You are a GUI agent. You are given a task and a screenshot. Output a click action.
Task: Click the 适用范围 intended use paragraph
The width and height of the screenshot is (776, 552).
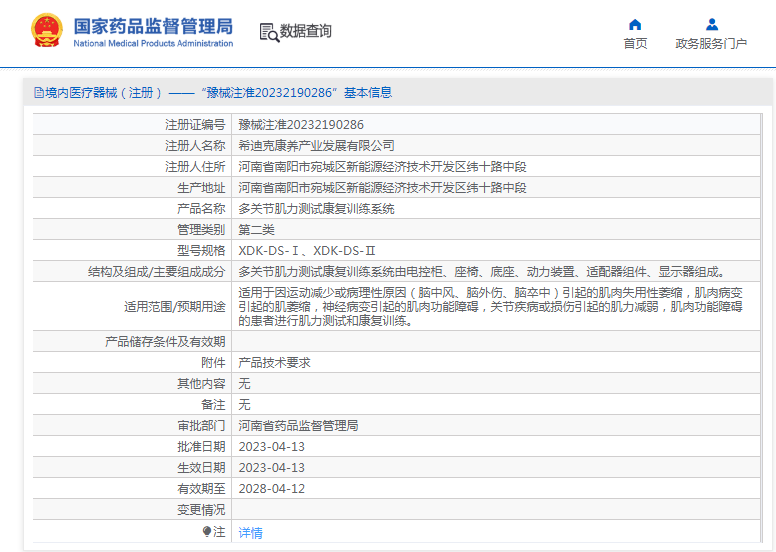pos(490,306)
